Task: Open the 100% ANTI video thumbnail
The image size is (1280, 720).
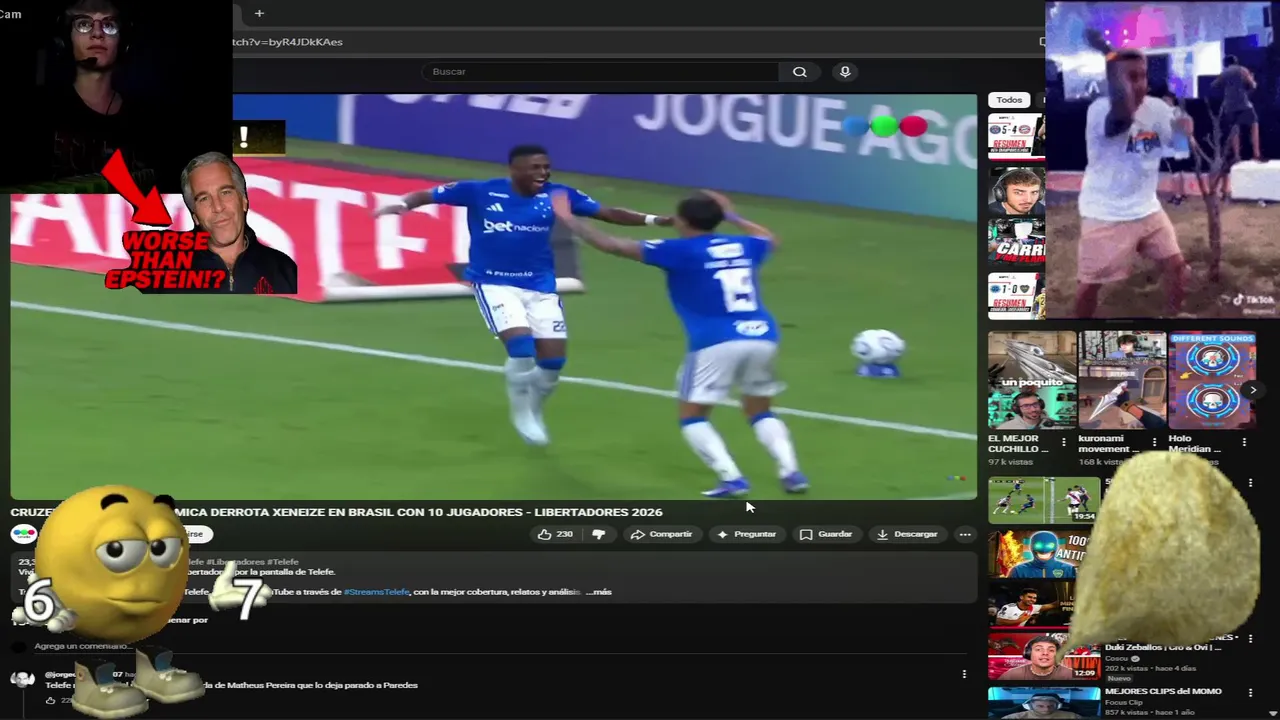Action: (x=1032, y=553)
